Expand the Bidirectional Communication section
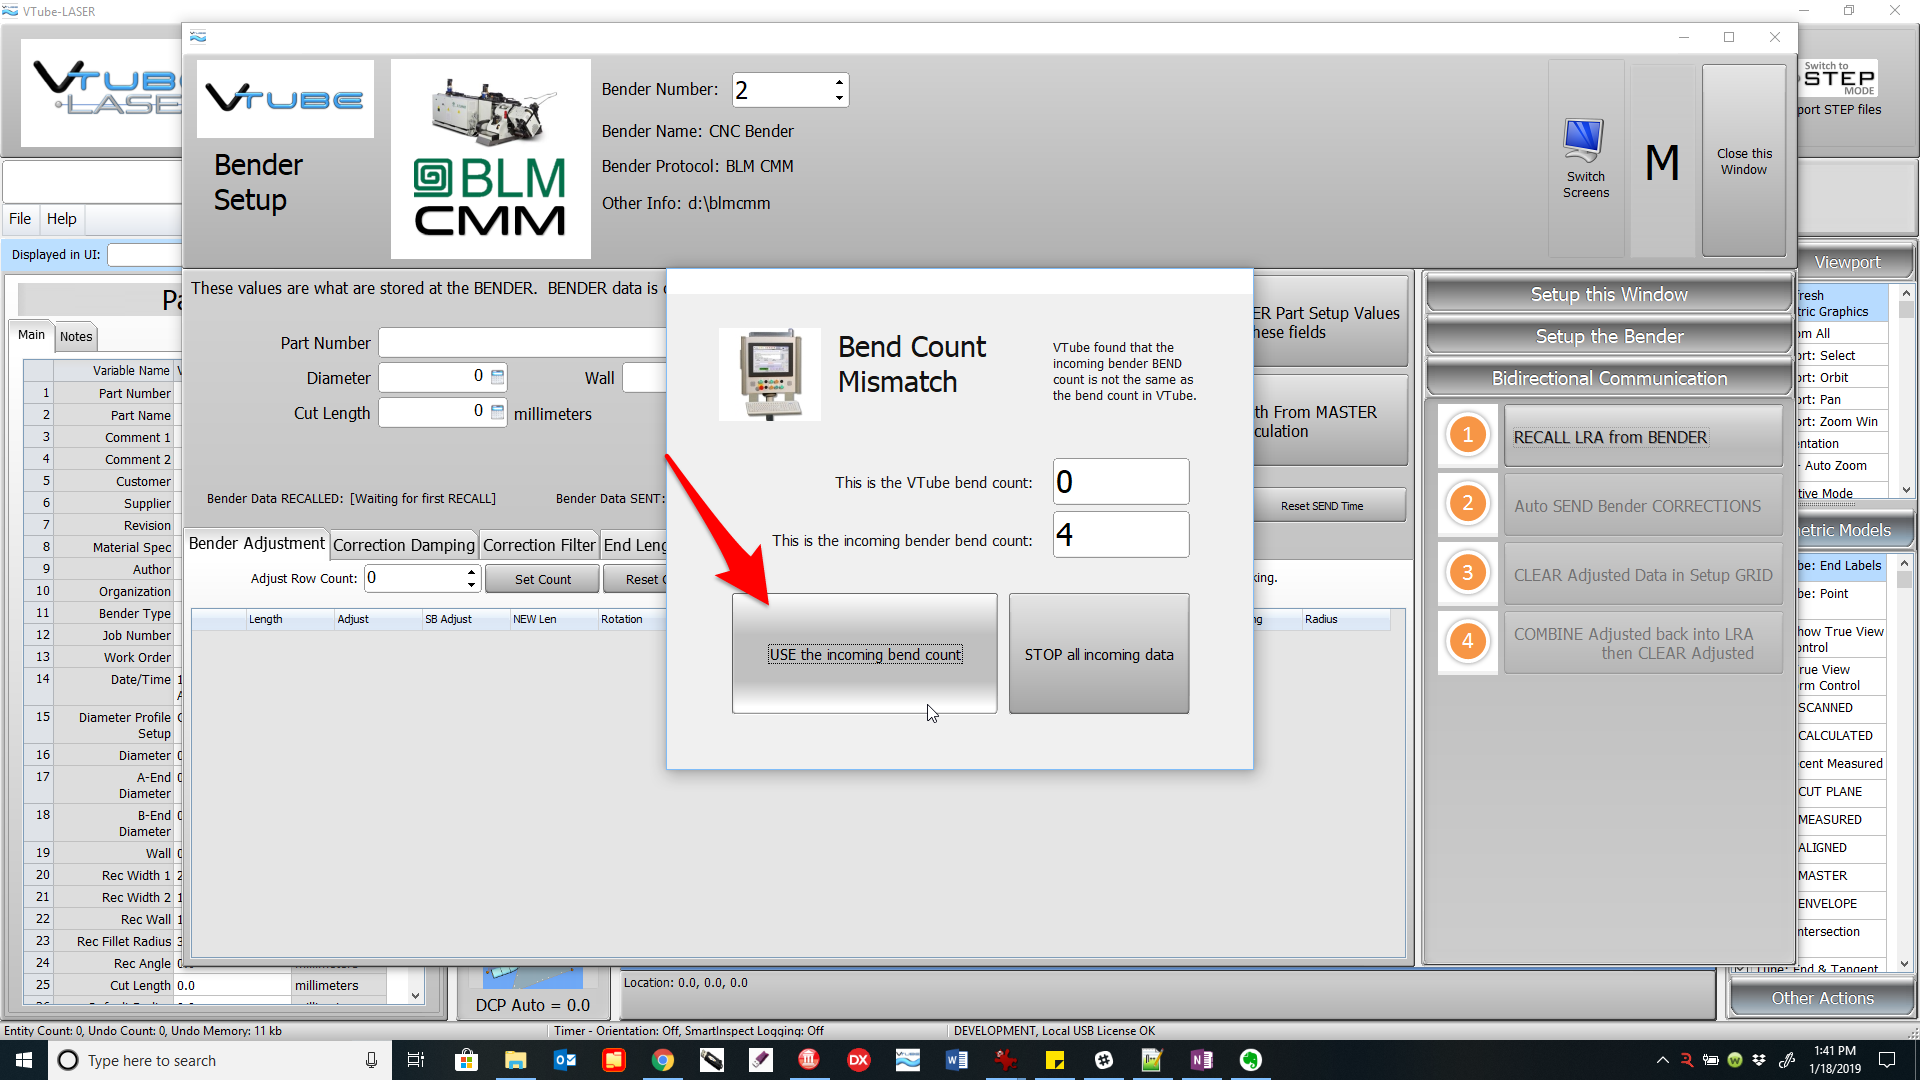 click(x=1608, y=378)
